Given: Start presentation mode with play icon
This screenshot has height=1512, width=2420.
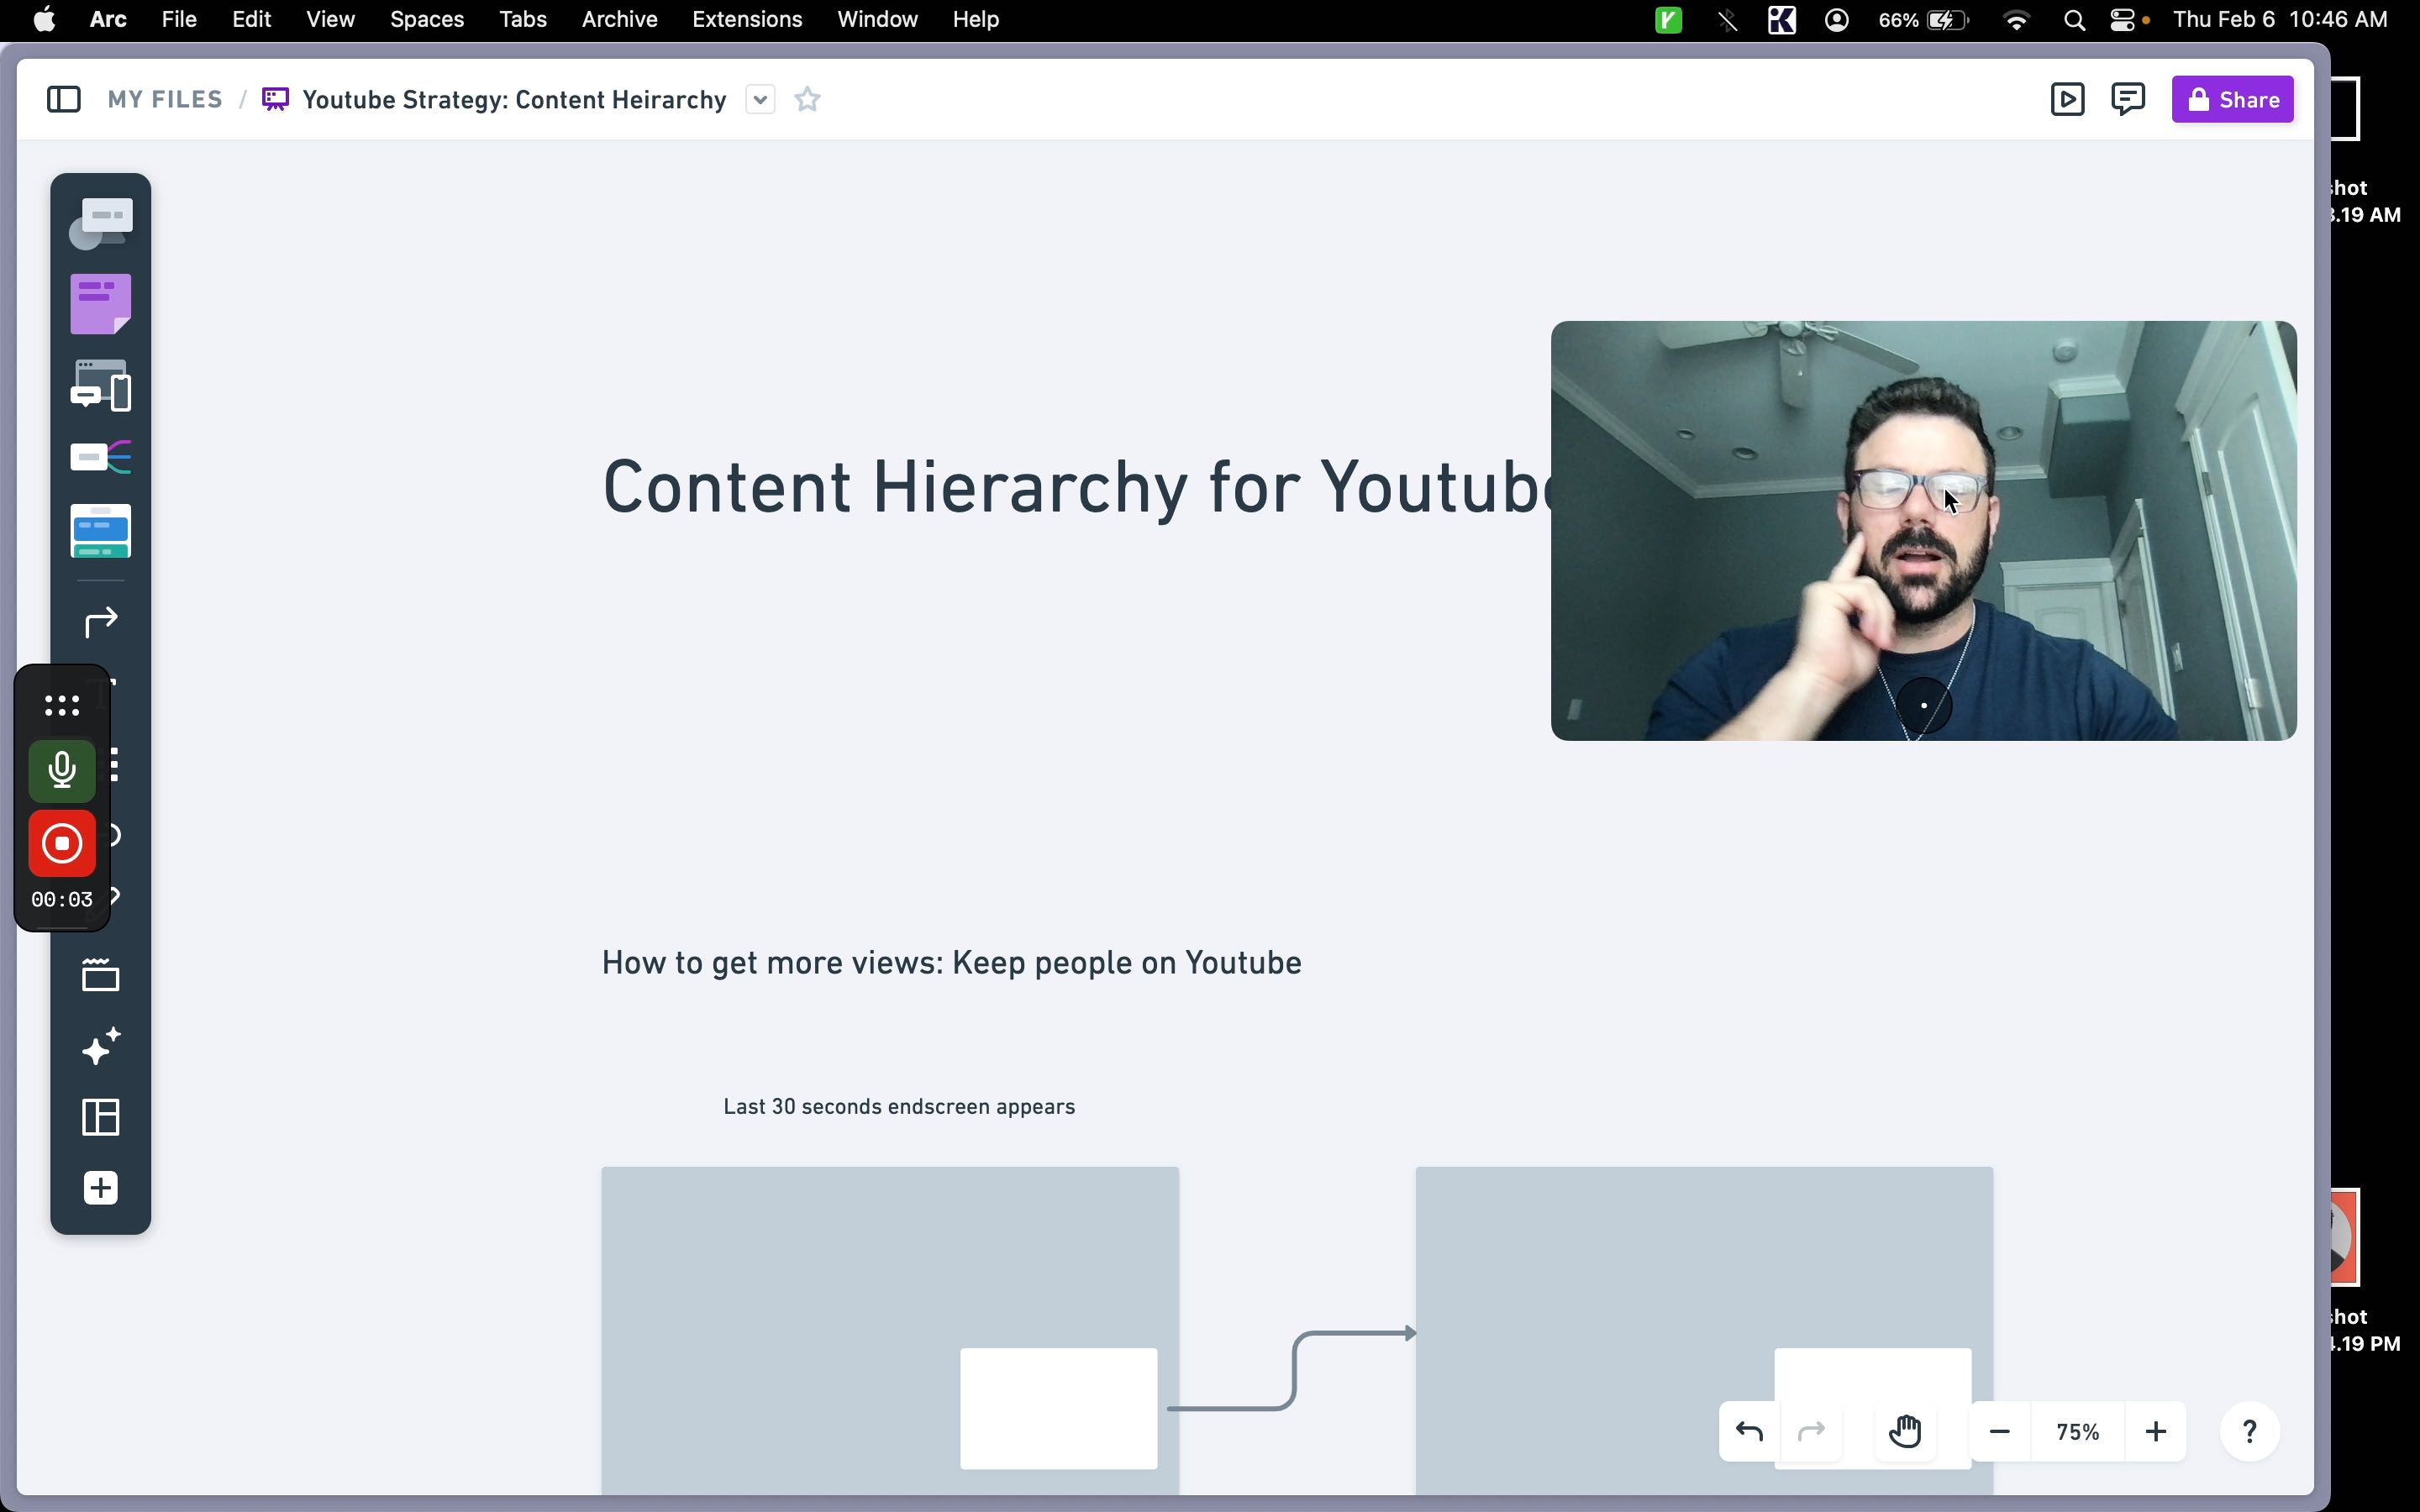Looking at the screenshot, I should pos(2068,99).
